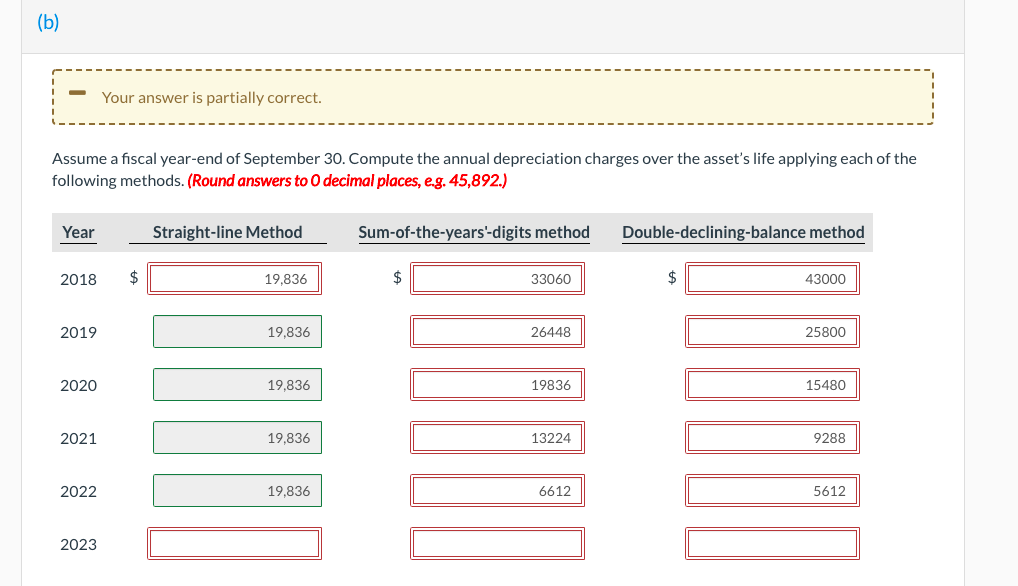
Task: Select the 2022 Straight-line Method field
Action: 238,491
